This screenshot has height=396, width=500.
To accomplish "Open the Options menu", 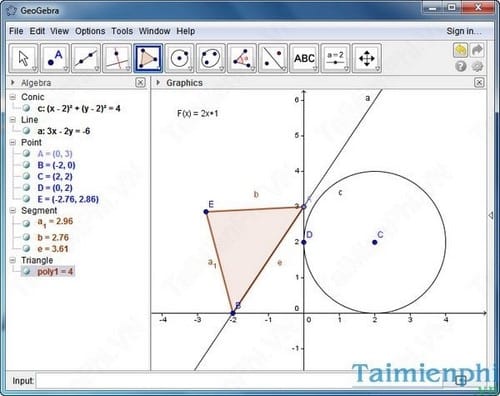I will tap(90, 31).
